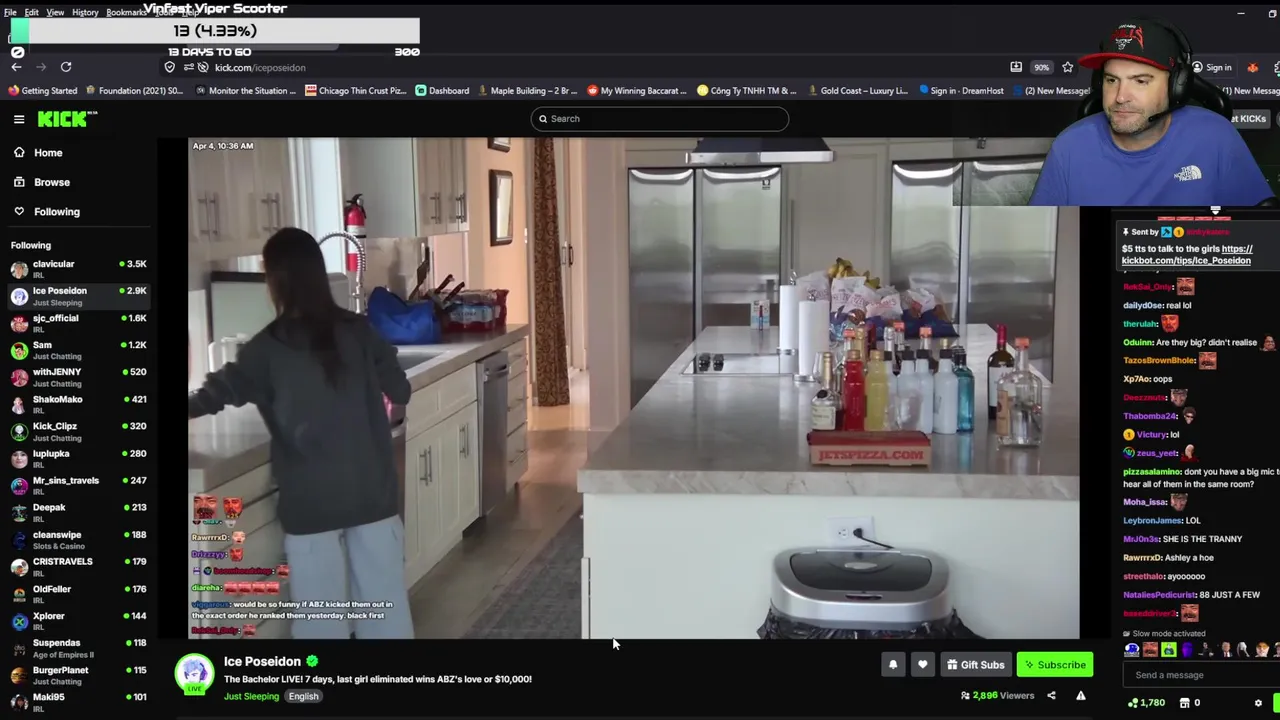Open cleanswipe channel in sidebar
This screenshot has width=1280, height=720.
(x=78, y=539)
